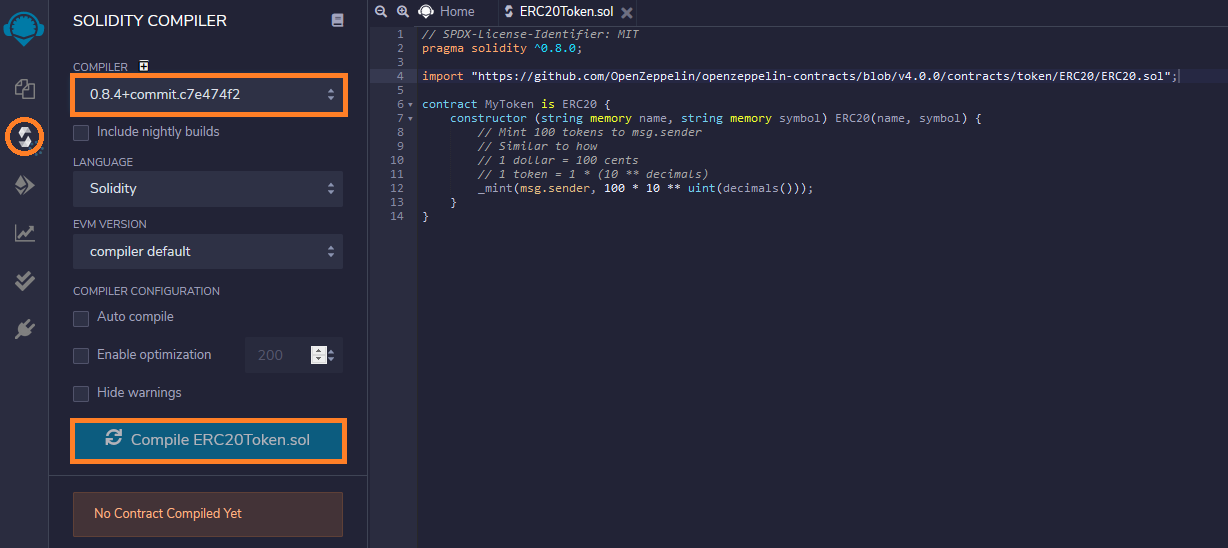This screenshot has width=1228, height=548.
Task: Select the ERC20Token.sol editor tab
Action: tap(566, 12)
